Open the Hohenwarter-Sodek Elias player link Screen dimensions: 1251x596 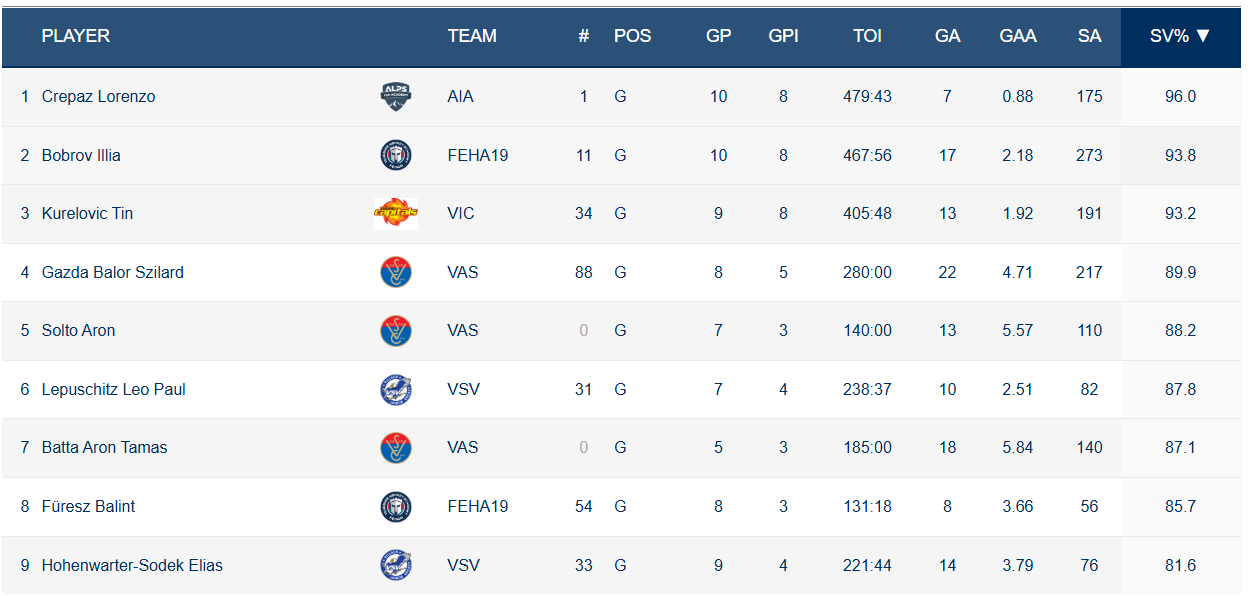(x=132, y=565)
